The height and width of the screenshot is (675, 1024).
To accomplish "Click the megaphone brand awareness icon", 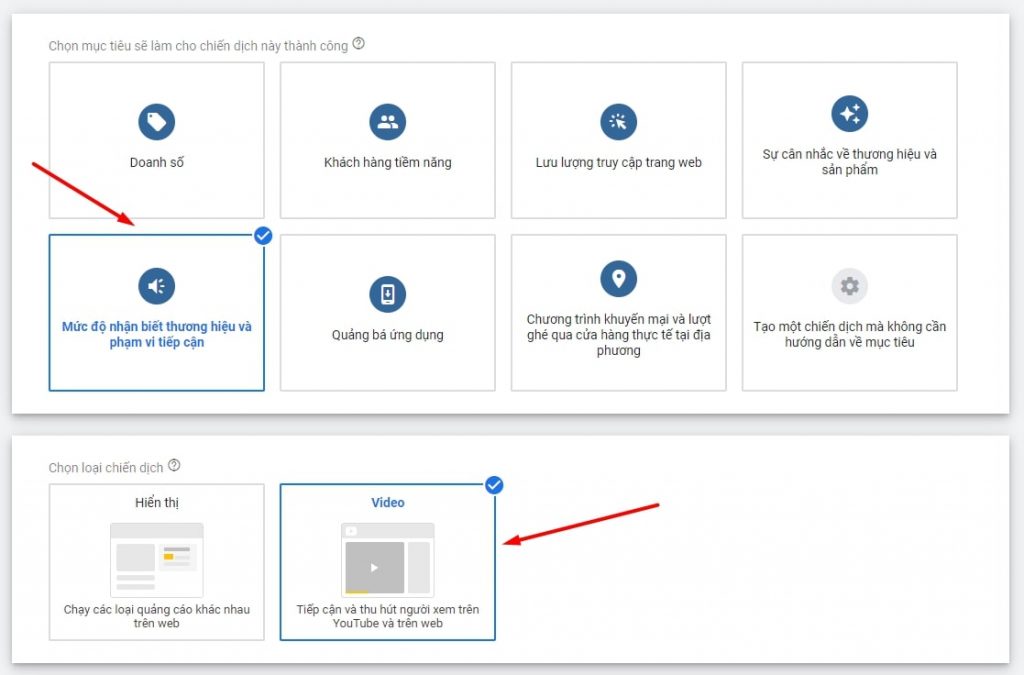I will pos(156,286).
